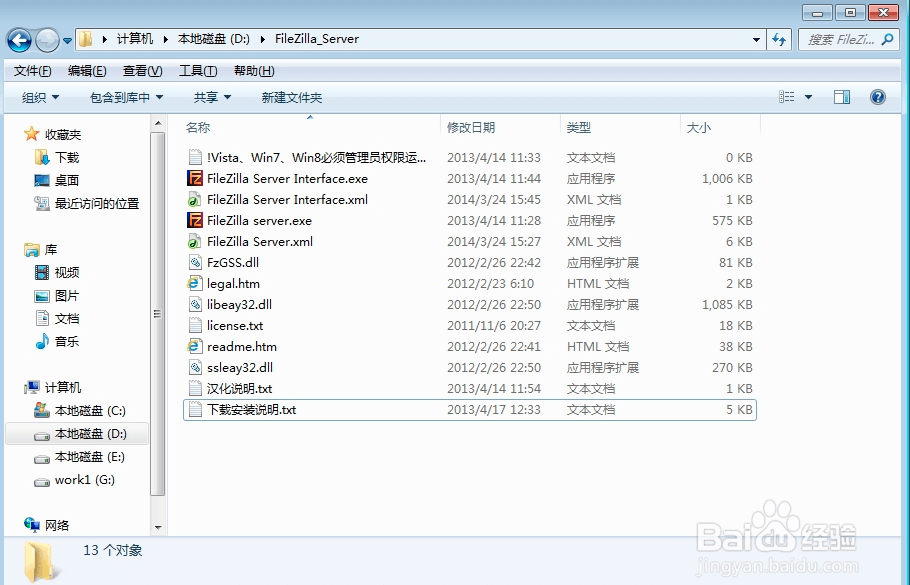Viewport: 910px width, 585px height.
Task: Select the readme.htm file icon
Action: tap(195, 346)
